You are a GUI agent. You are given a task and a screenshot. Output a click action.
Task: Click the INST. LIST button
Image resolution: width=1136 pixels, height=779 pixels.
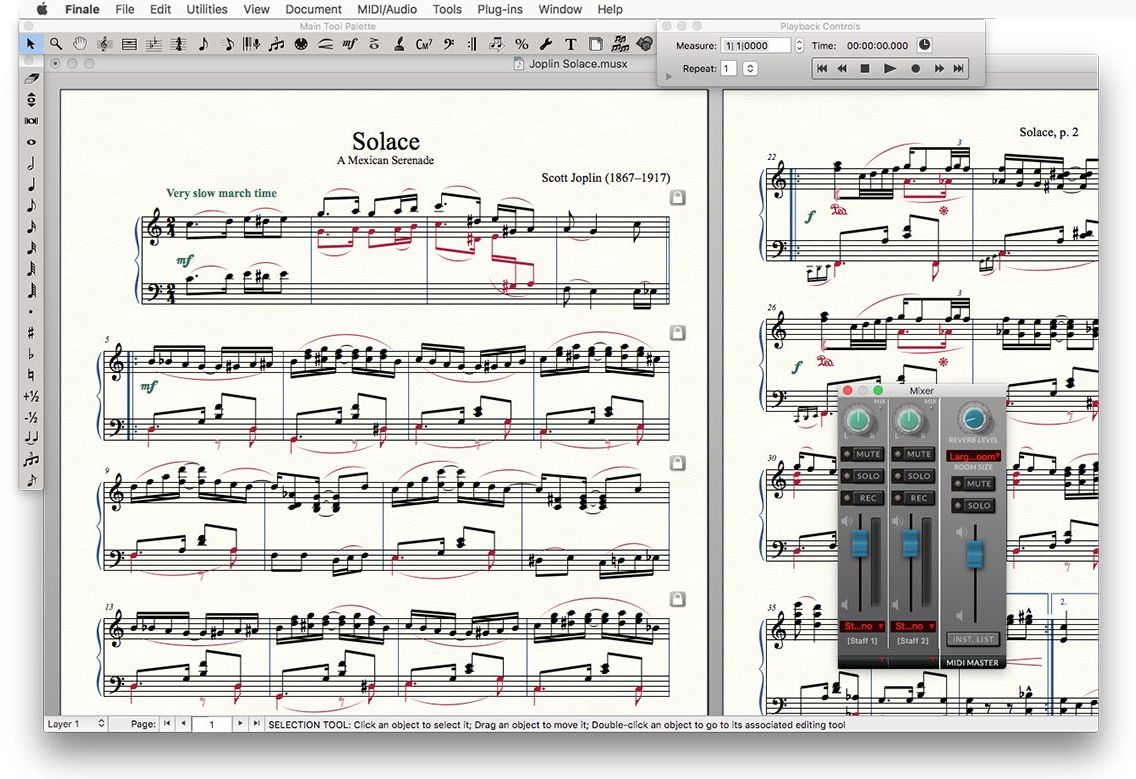pyautogui.click(x=974, y=639)
